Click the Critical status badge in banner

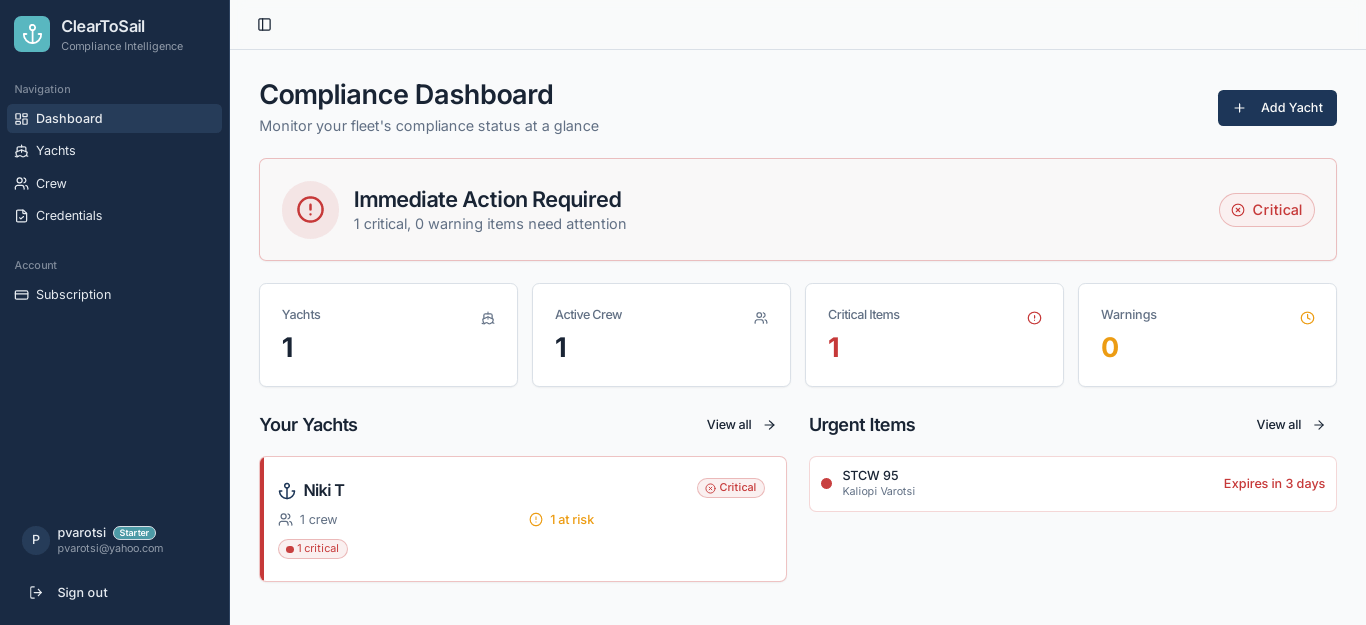(x=1266, y=210)
